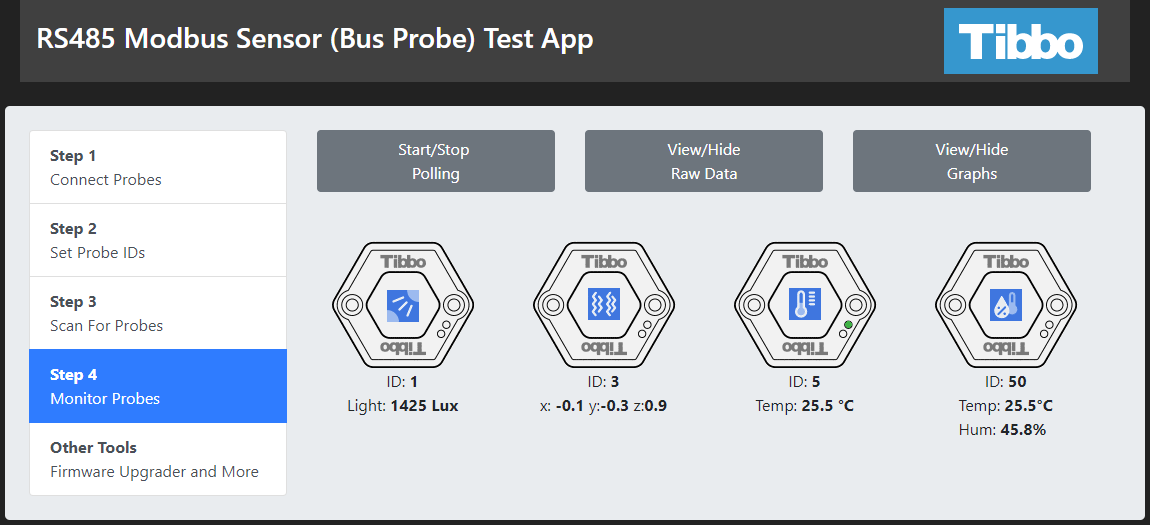1150x525 pixels.
Task: Click the Tibbo logo in header
Action: [x=1020, y=41]
